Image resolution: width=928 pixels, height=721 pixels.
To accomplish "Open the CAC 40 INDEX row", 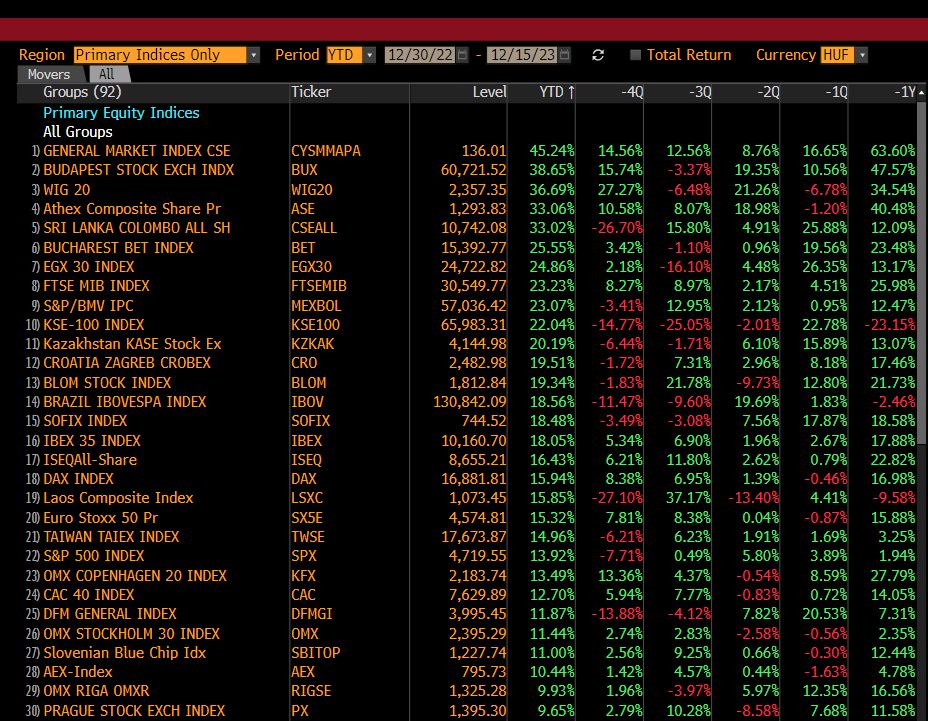I will point(468,596).
